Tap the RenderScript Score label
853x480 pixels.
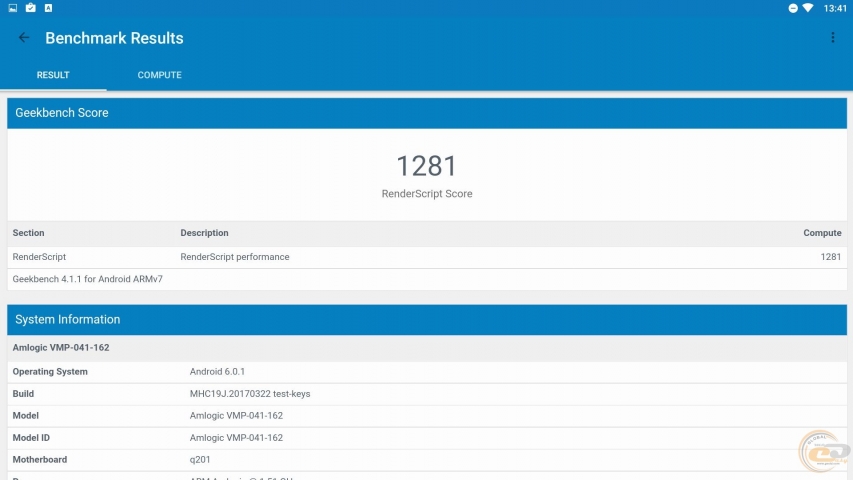pos(426,194)
